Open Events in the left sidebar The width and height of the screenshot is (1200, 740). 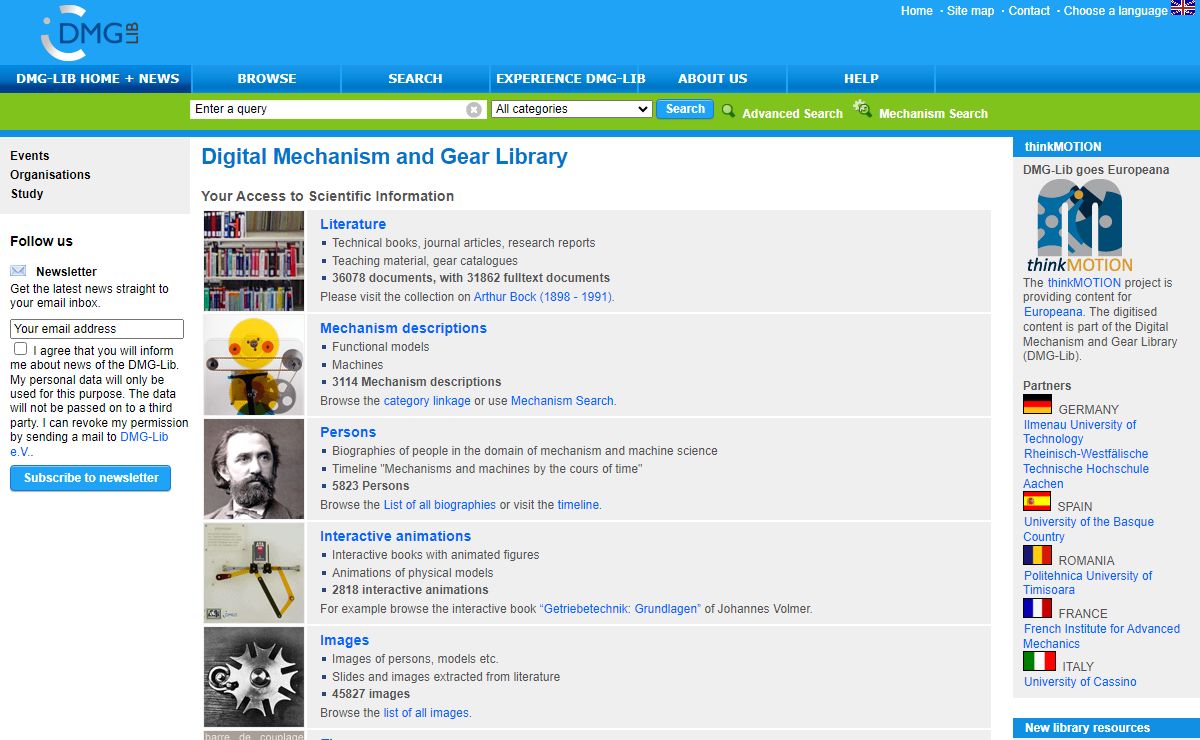pyautogui.click(x=30, y=156)
